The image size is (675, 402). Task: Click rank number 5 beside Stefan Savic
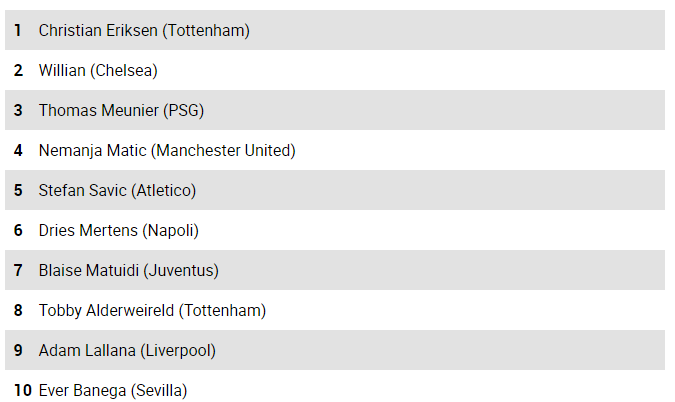18,191
